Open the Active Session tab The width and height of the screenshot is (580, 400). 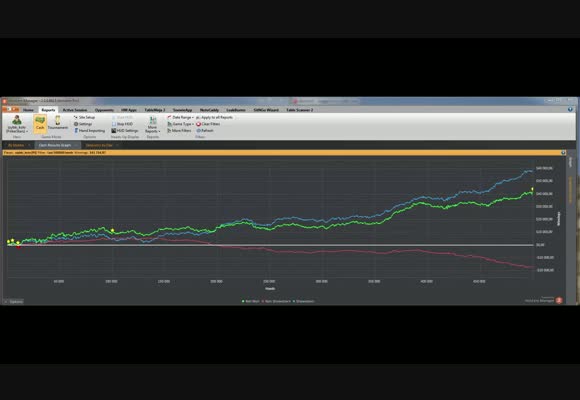(x=75, y=110)
